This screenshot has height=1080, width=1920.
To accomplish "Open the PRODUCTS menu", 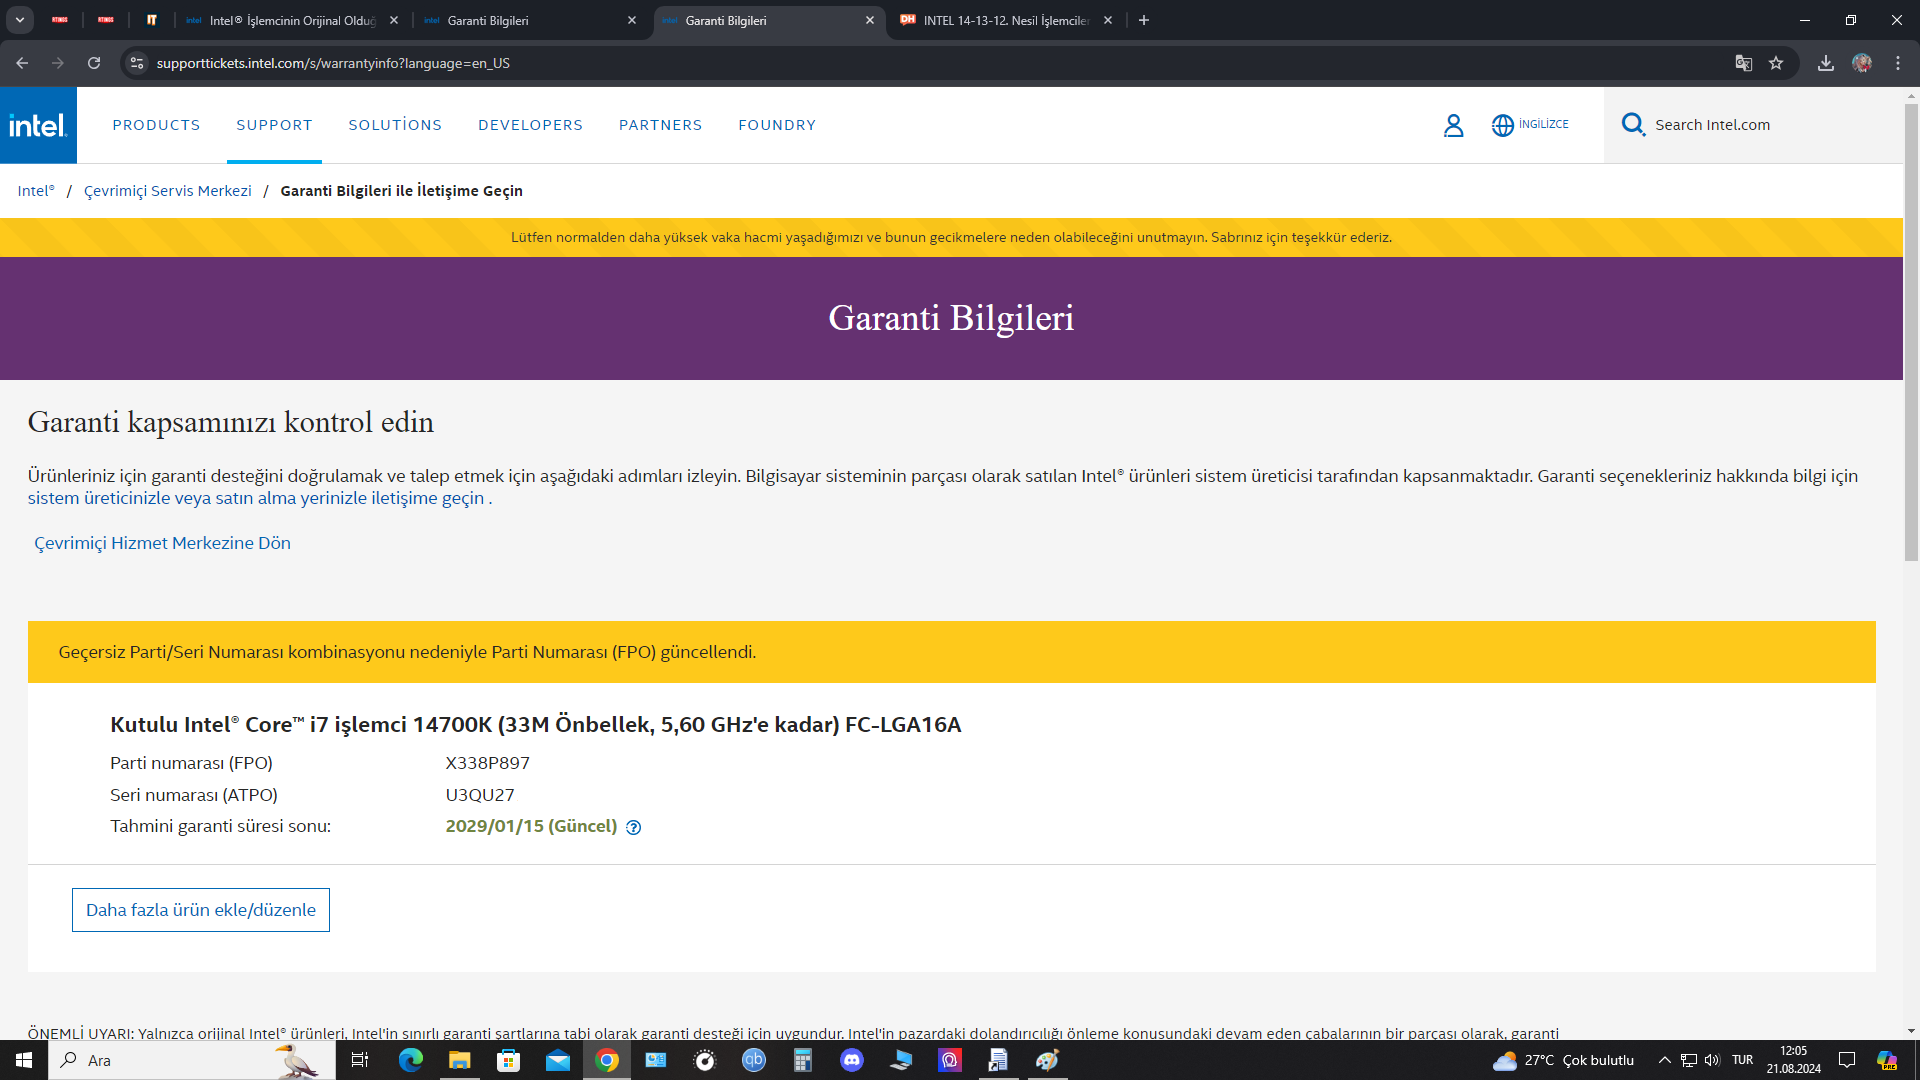I will [x=156, y=125].
